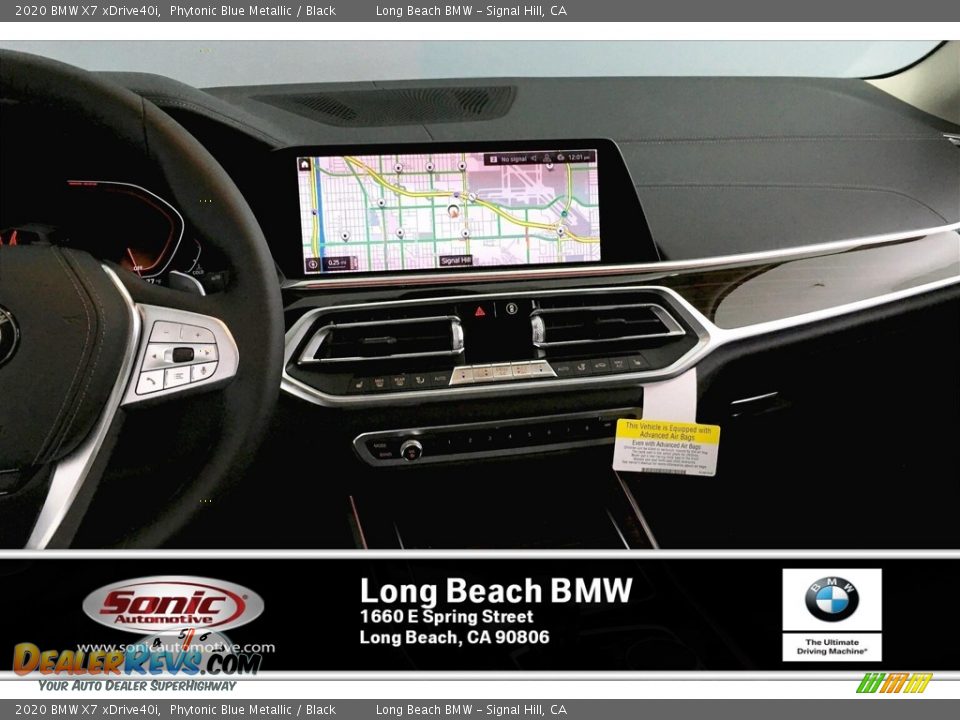Push the steering wheel right arrow button
This screenshot has height=720, width=960.
[x=208, y=353]
